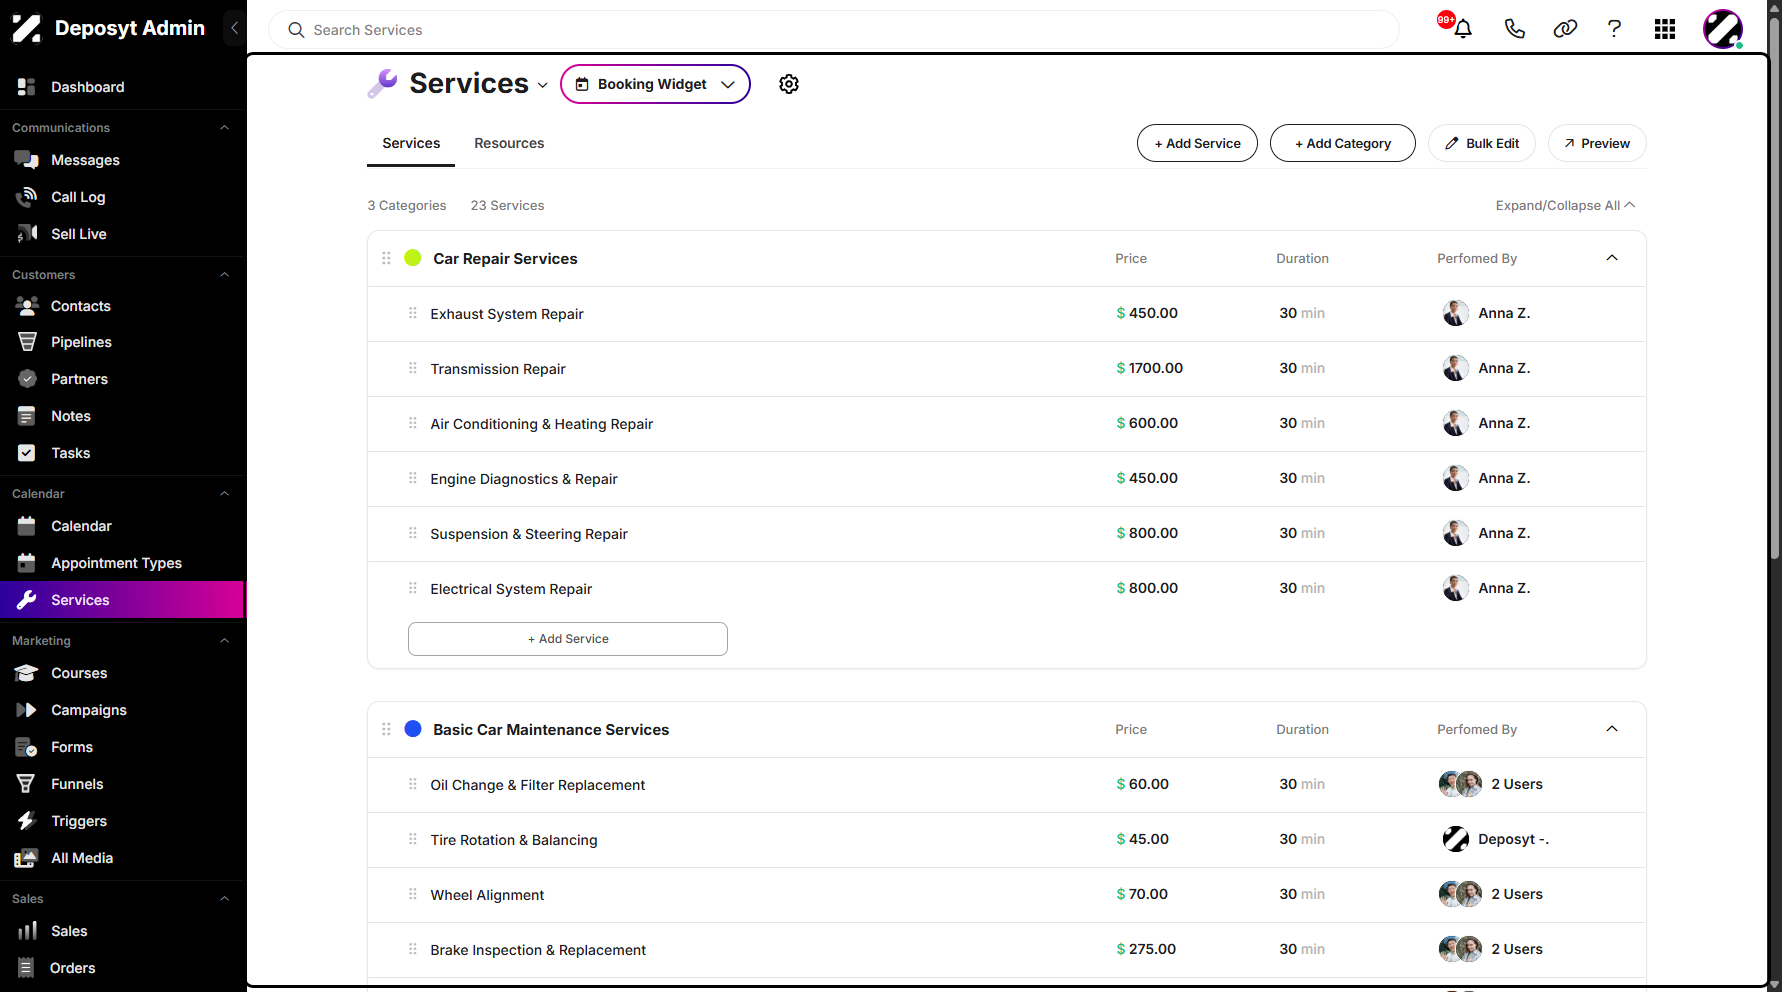
Task: Click top Add Service button
Action: [1197, 143]
